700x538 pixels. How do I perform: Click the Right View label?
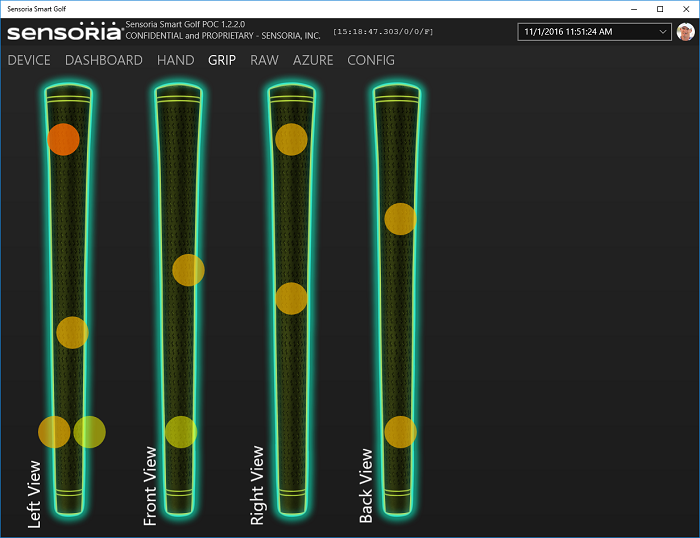click(x=257, y=485)
